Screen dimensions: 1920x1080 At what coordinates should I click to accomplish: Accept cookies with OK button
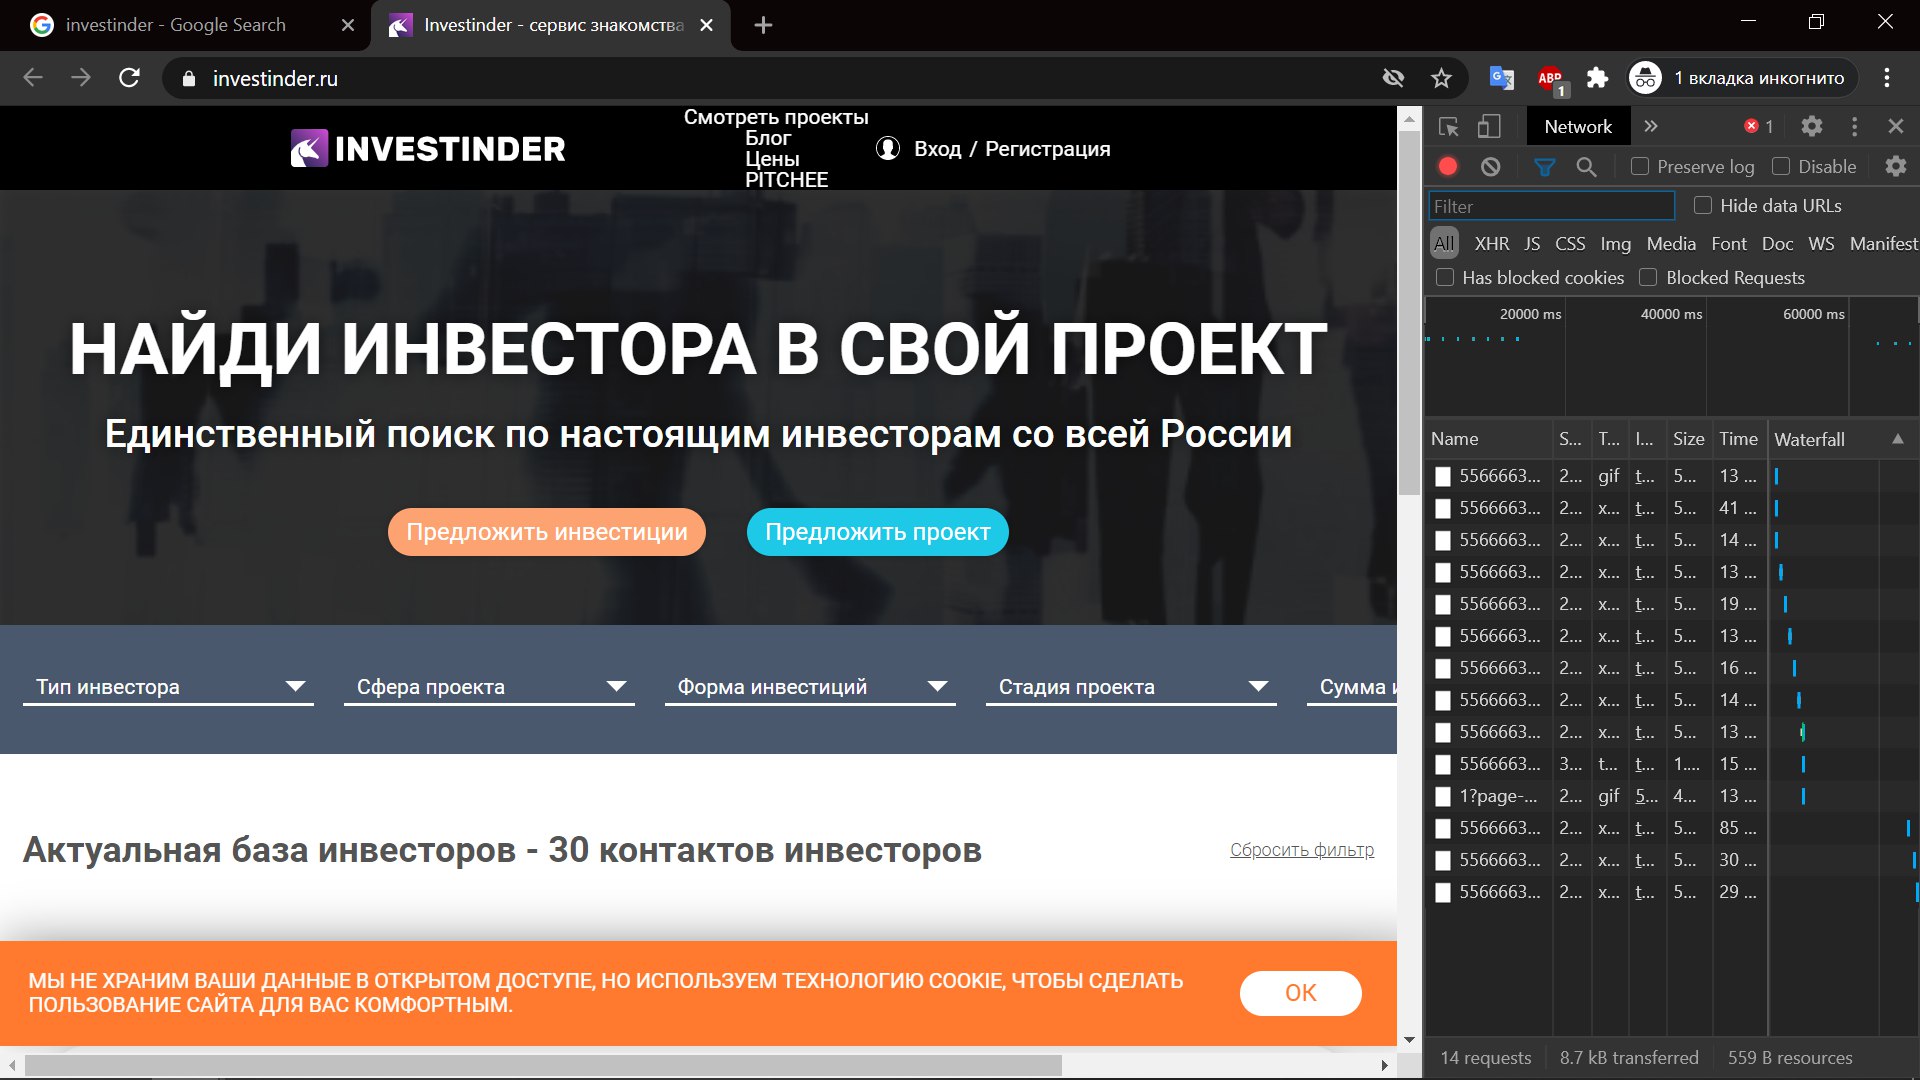[x=1301, y=993]
